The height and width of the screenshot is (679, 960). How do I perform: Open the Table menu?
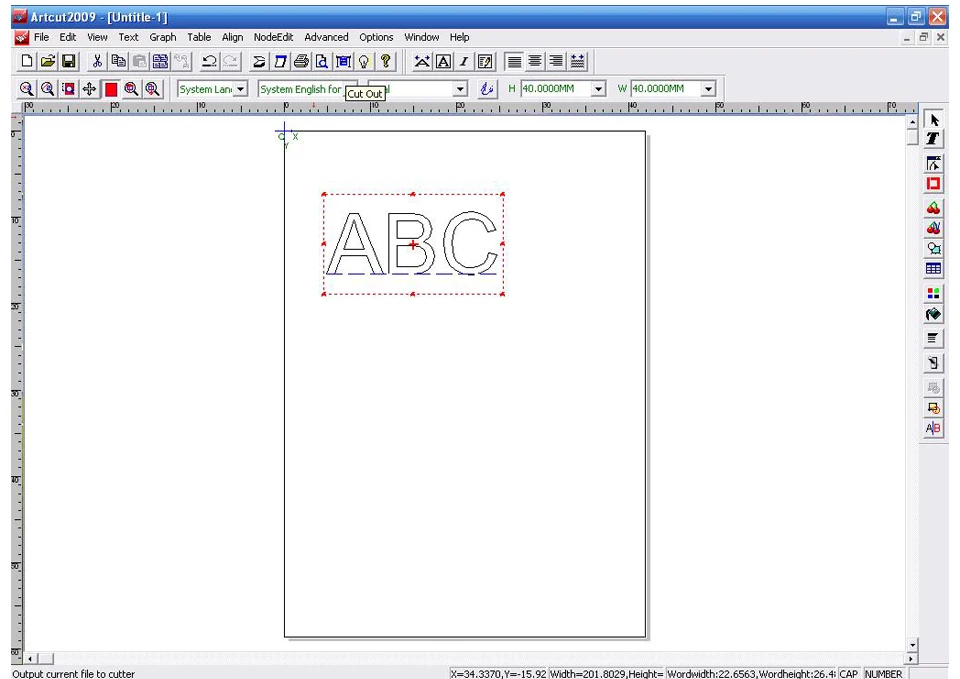pos(199,37)
